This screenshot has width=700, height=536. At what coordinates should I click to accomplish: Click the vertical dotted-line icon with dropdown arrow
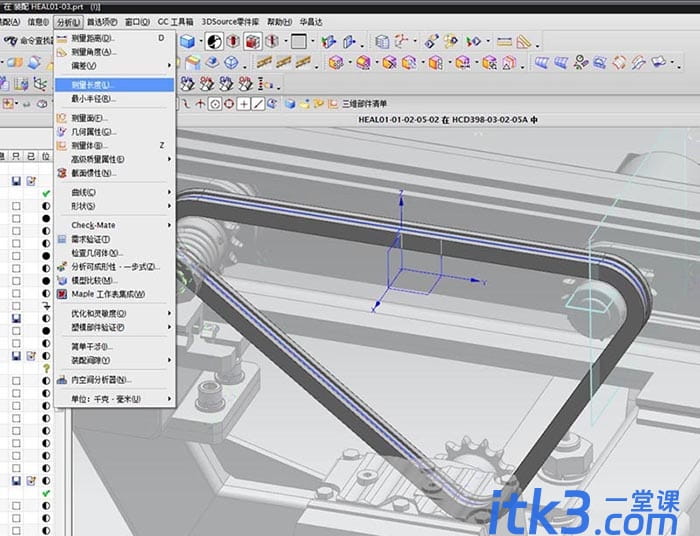point(267,84)
